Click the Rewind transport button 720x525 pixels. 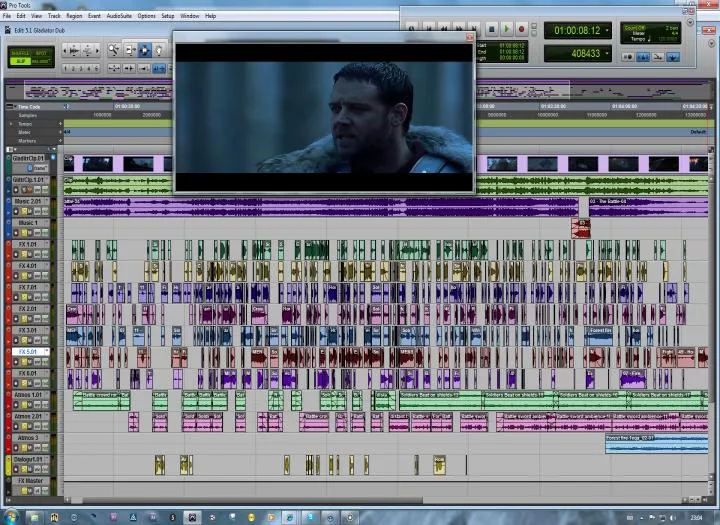click(444, 29)
